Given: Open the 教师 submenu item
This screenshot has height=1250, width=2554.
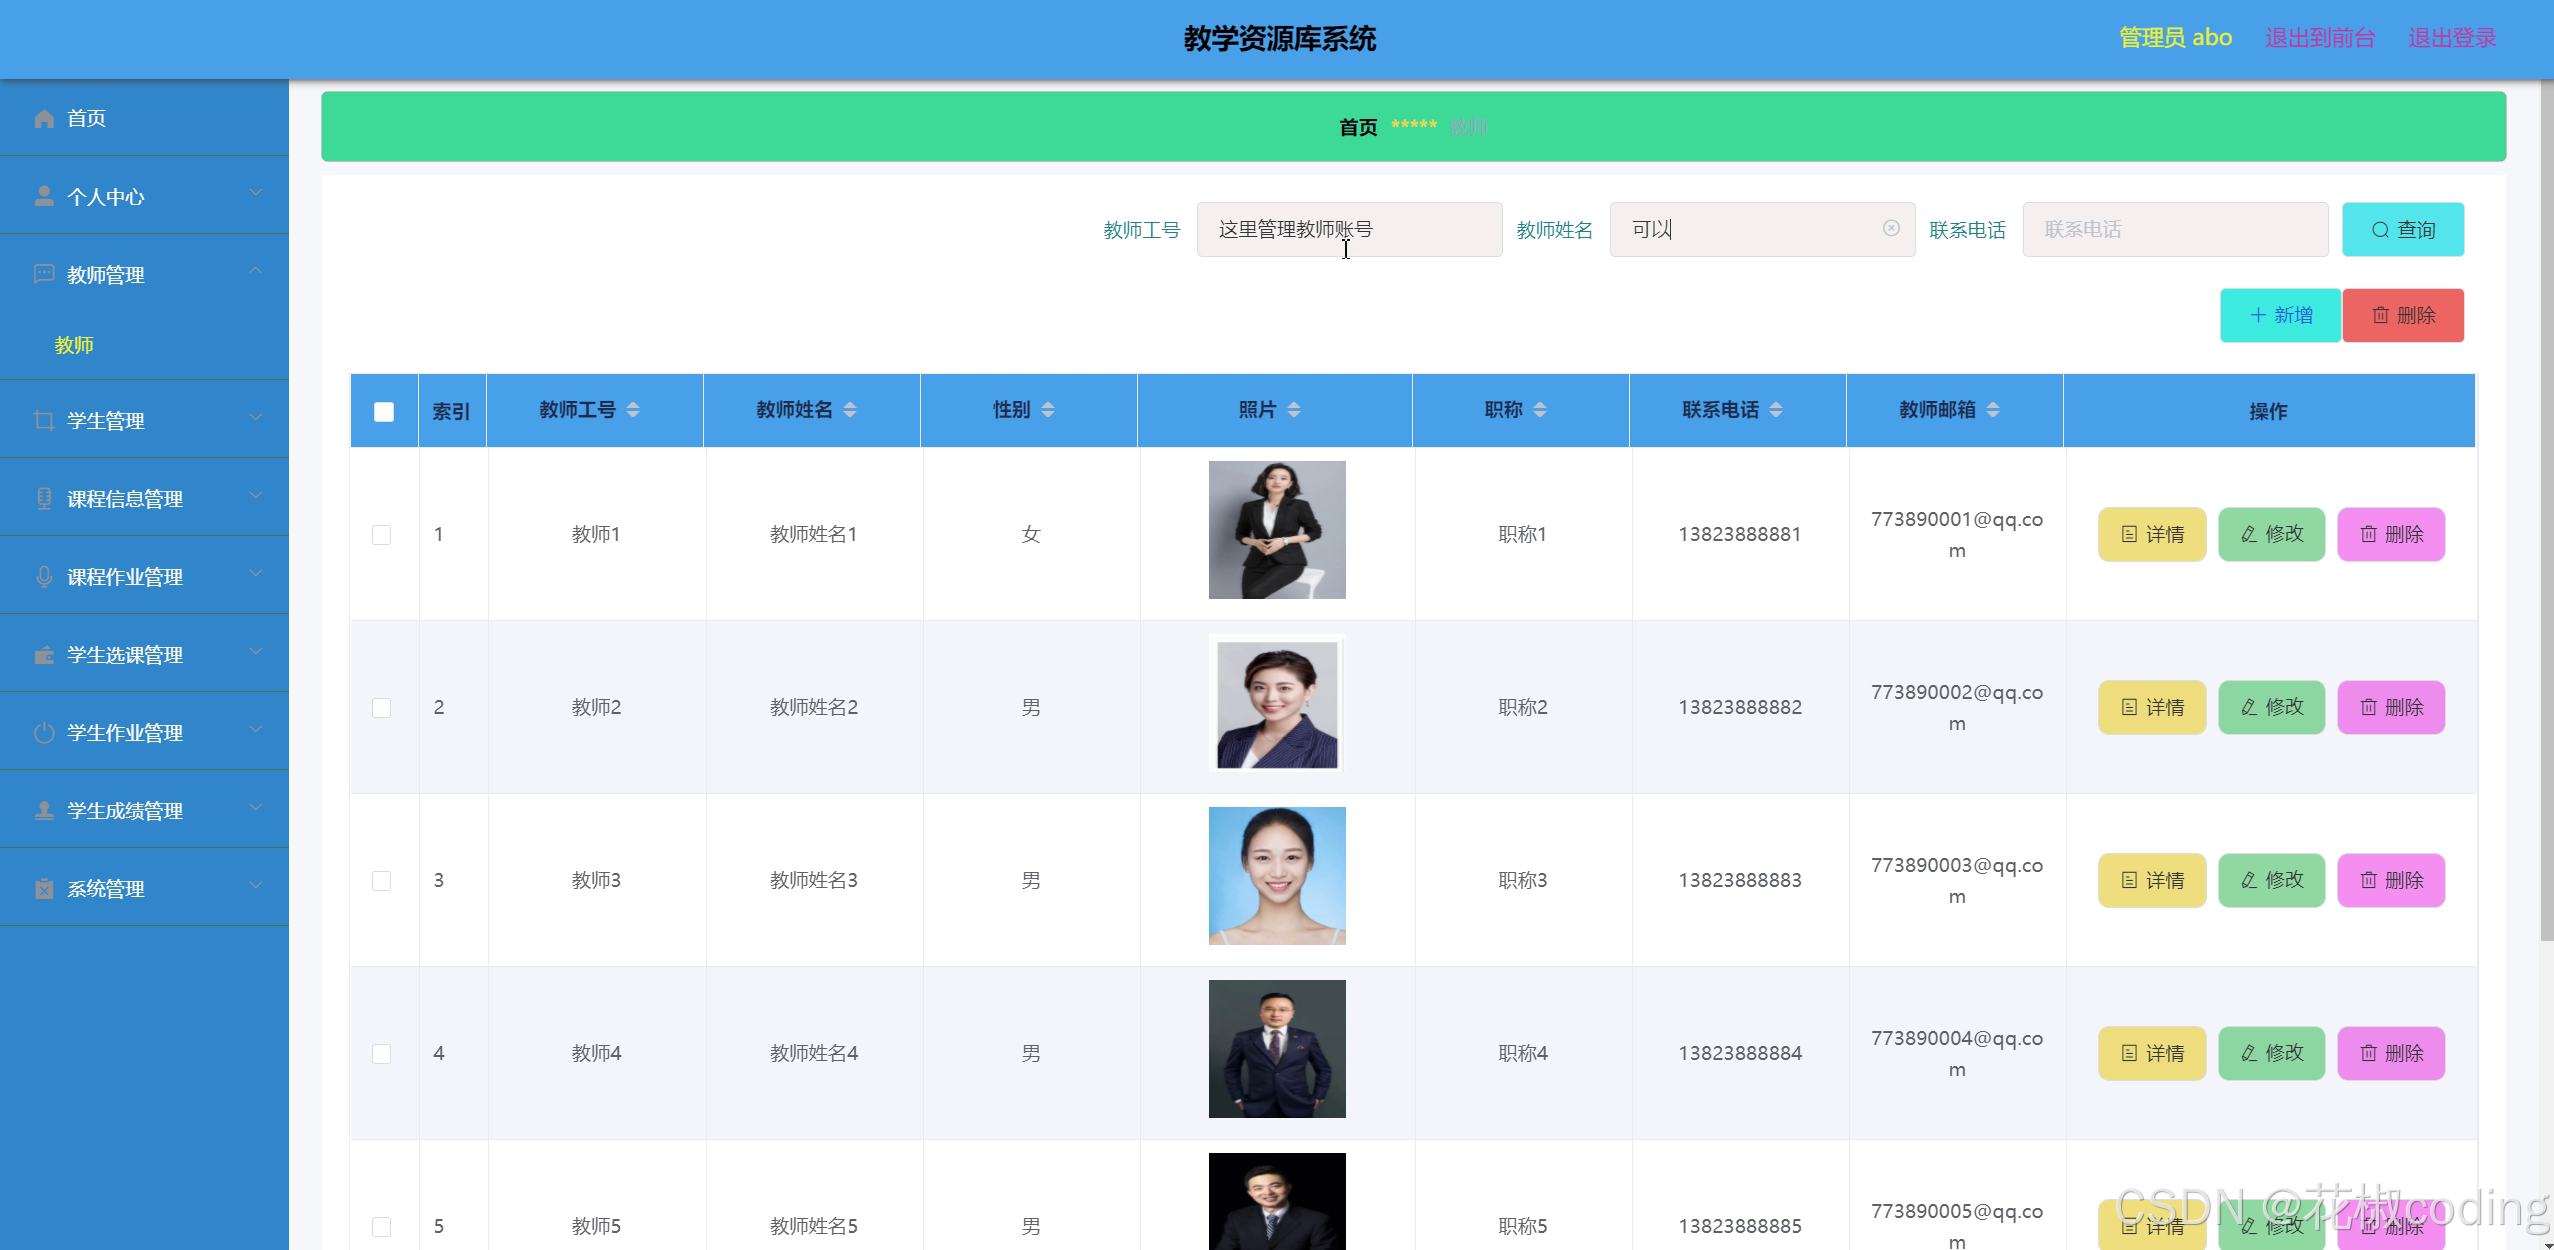Looking at the screenshot, I should pos(73,345).
